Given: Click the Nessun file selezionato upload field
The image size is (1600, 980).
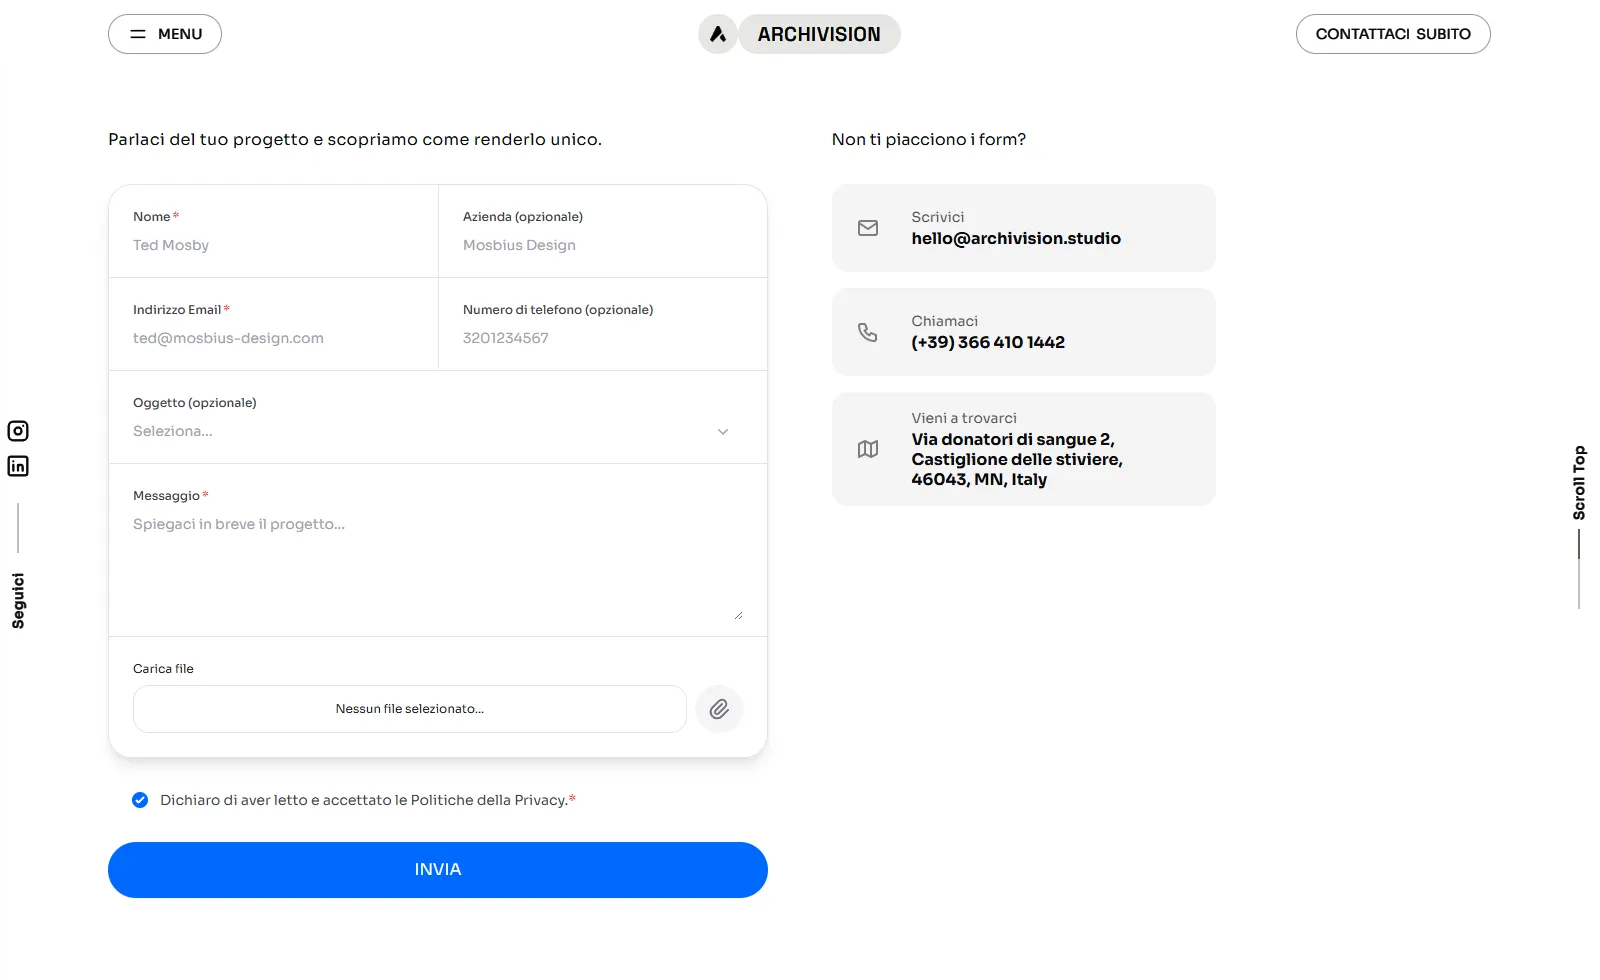Looking at the screenshot, I should click(x=410, y=709).
